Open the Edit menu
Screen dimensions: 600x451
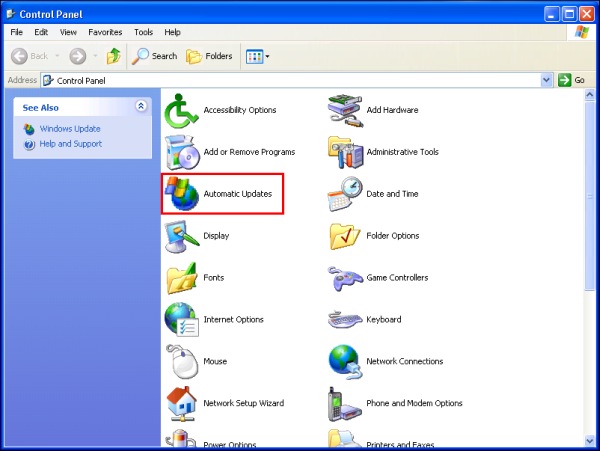[41, 33]
